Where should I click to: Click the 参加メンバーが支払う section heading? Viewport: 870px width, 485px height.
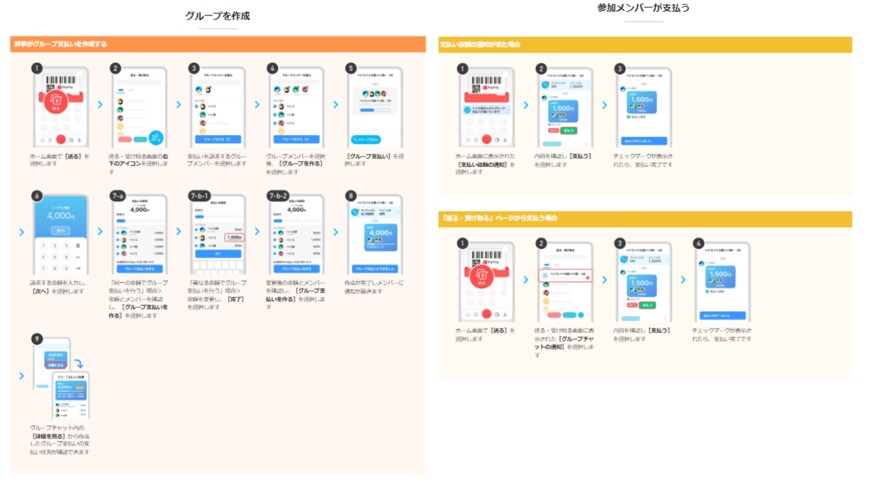tap(643, 8)
